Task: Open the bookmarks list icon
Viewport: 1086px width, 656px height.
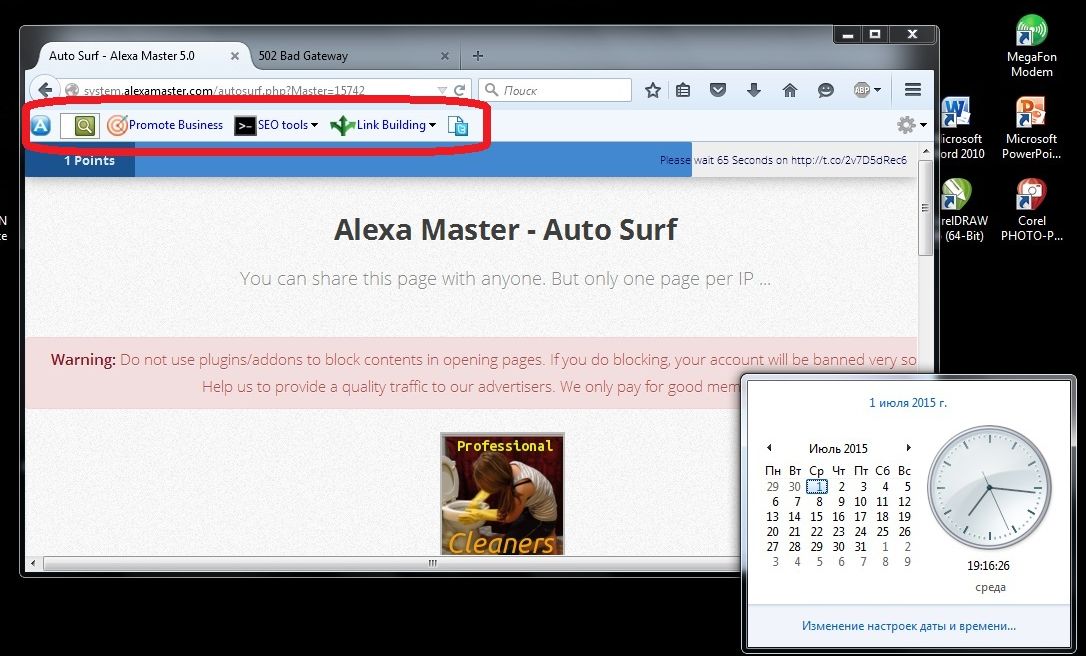Action: [683, 90]
